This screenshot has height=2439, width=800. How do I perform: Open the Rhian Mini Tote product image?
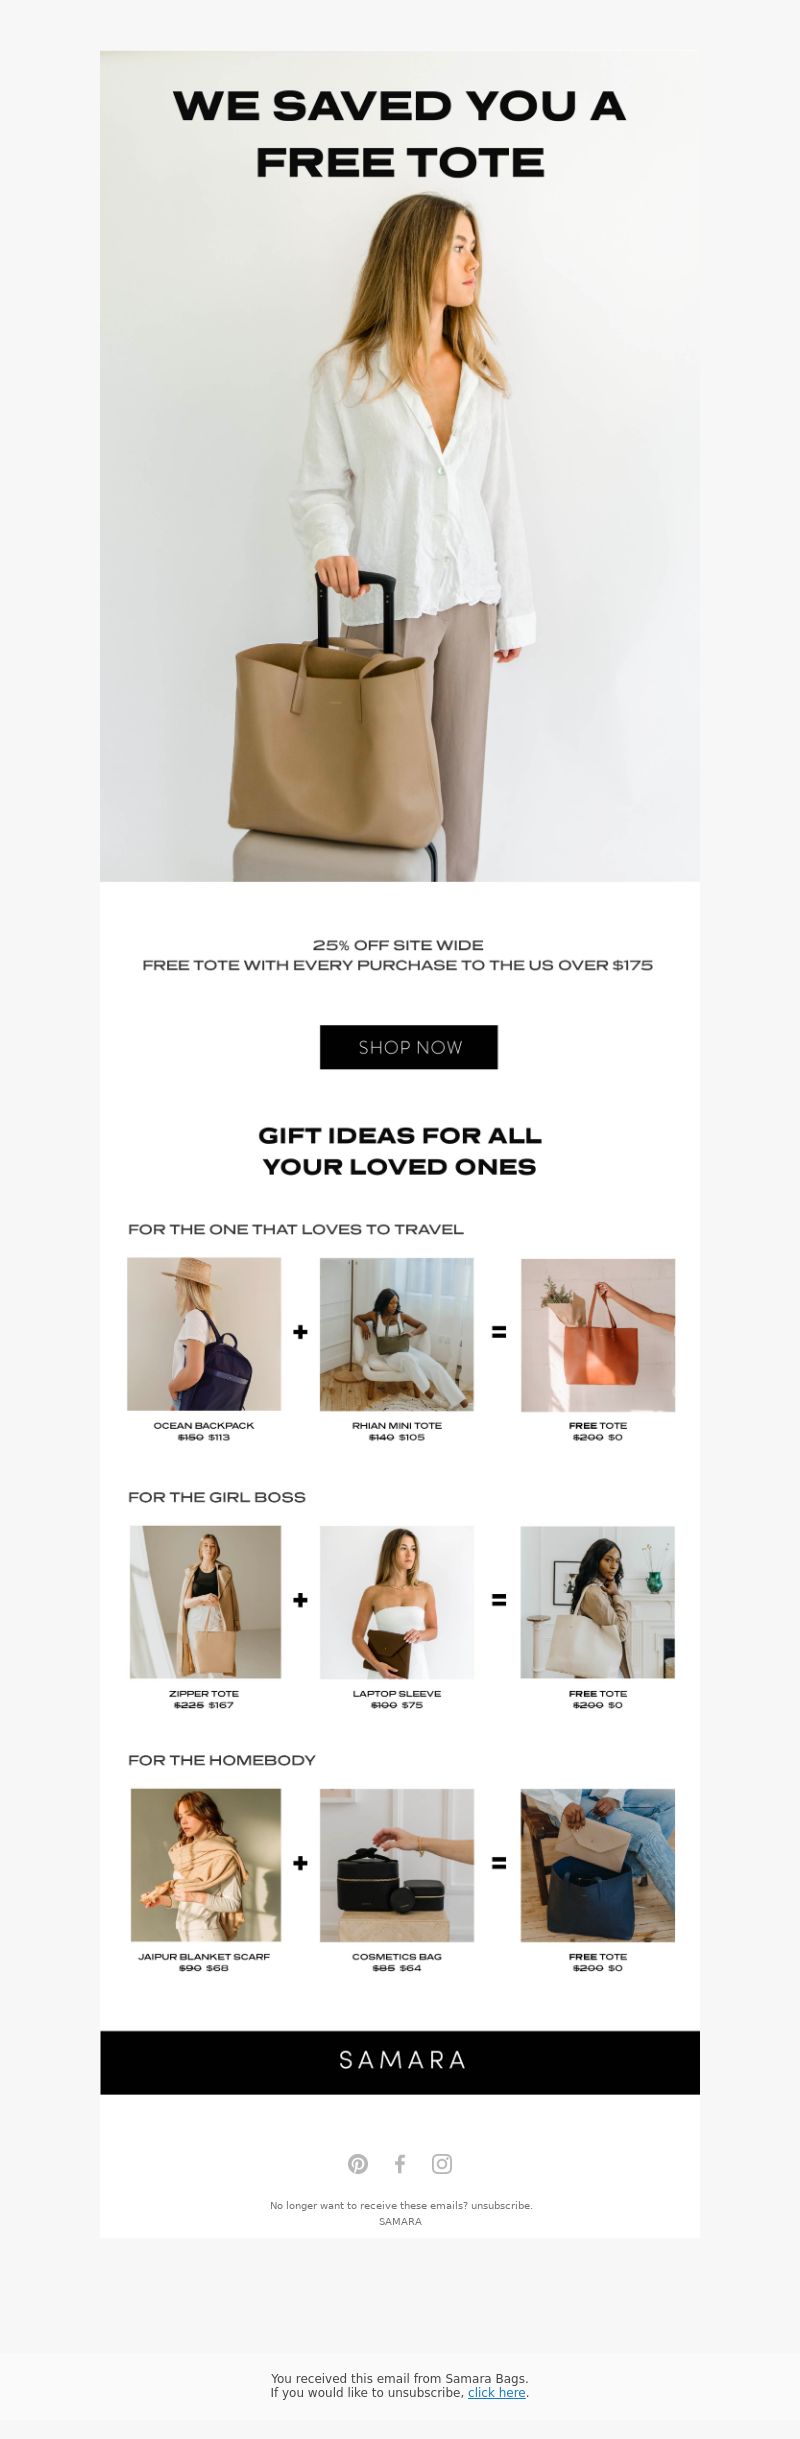pyautogui.click(x=397, y=1334)
